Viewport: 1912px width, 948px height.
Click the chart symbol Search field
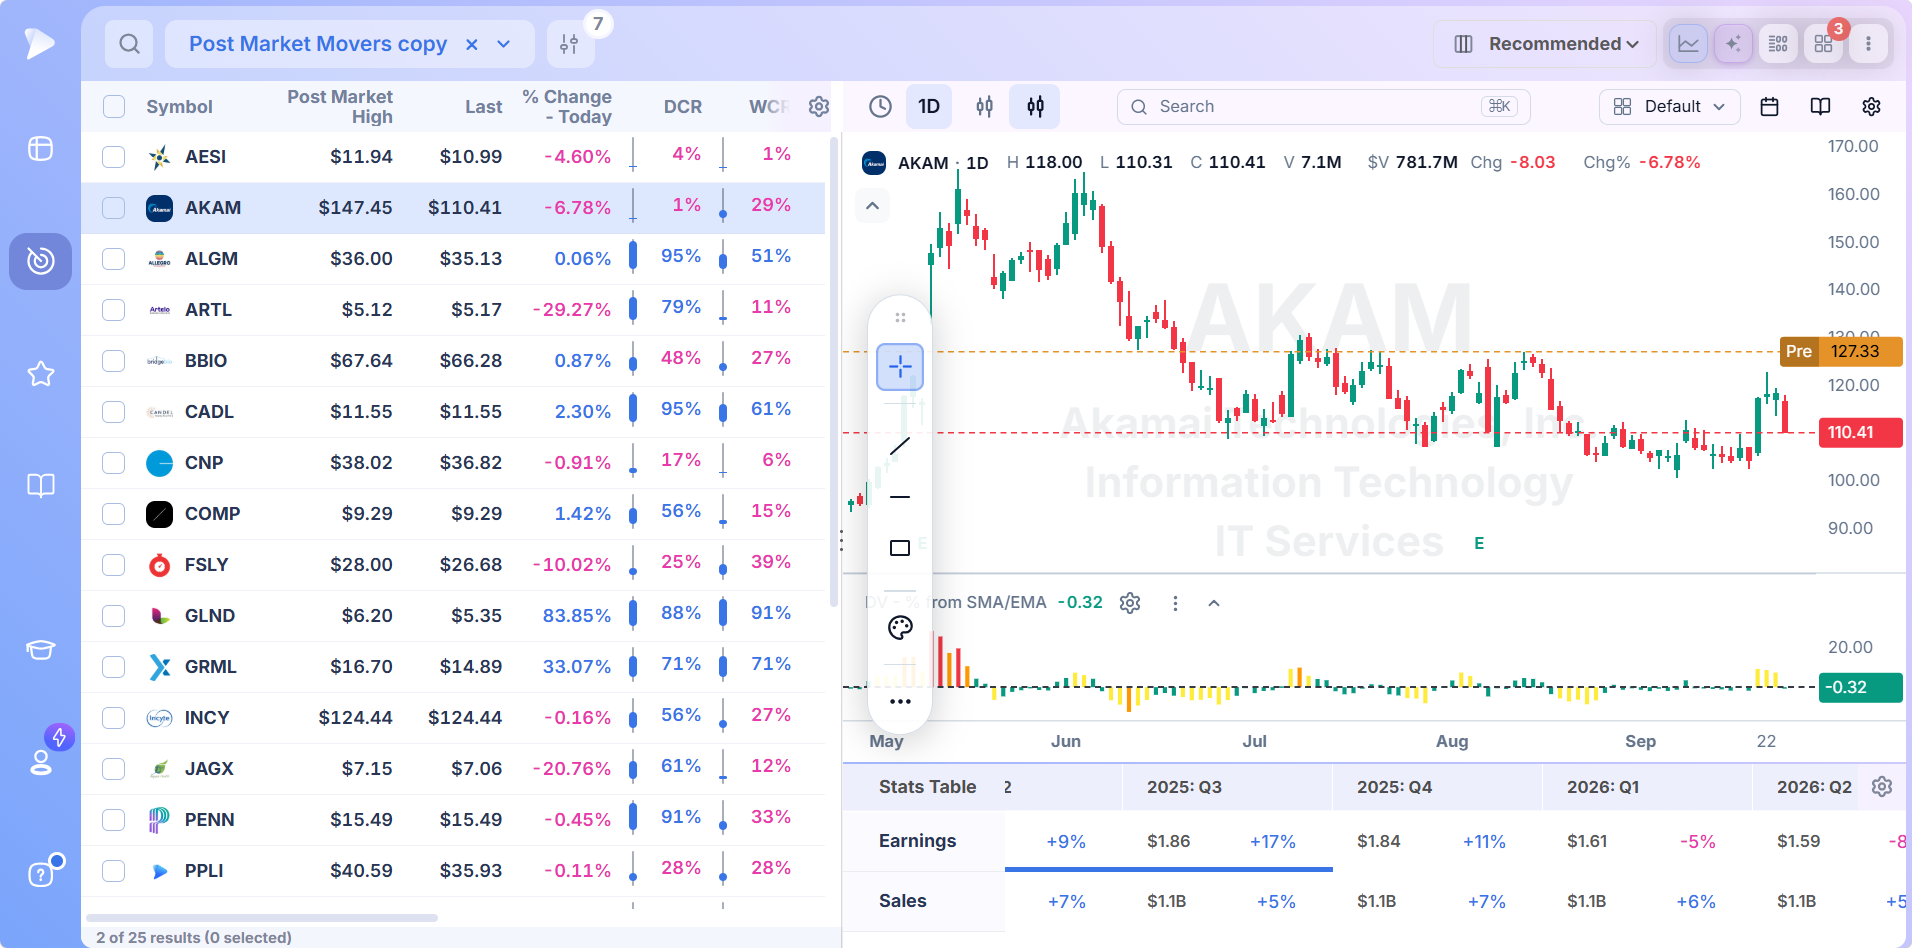point(1323,106)
